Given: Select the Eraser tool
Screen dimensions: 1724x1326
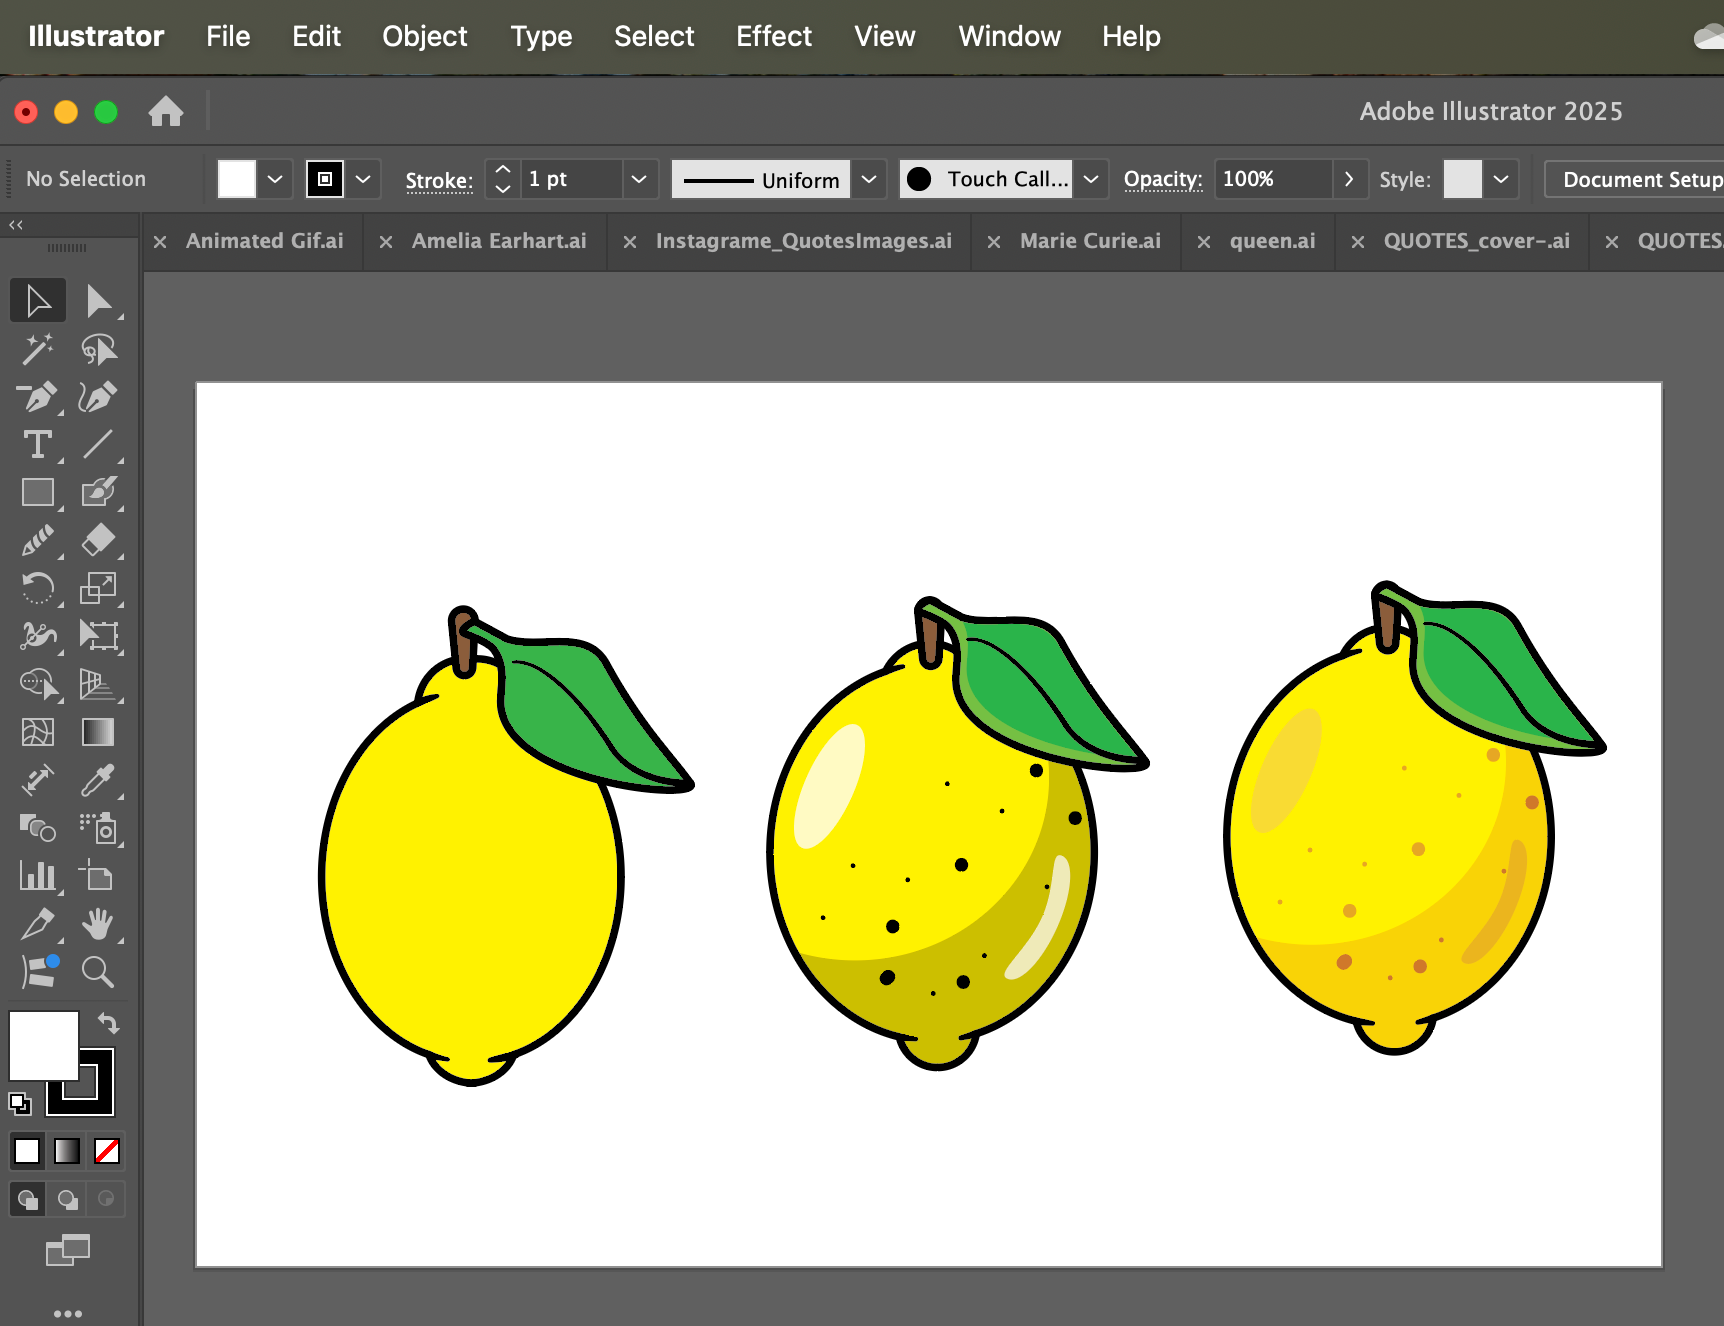Looking at the screenshot, I should click(98, 540).
